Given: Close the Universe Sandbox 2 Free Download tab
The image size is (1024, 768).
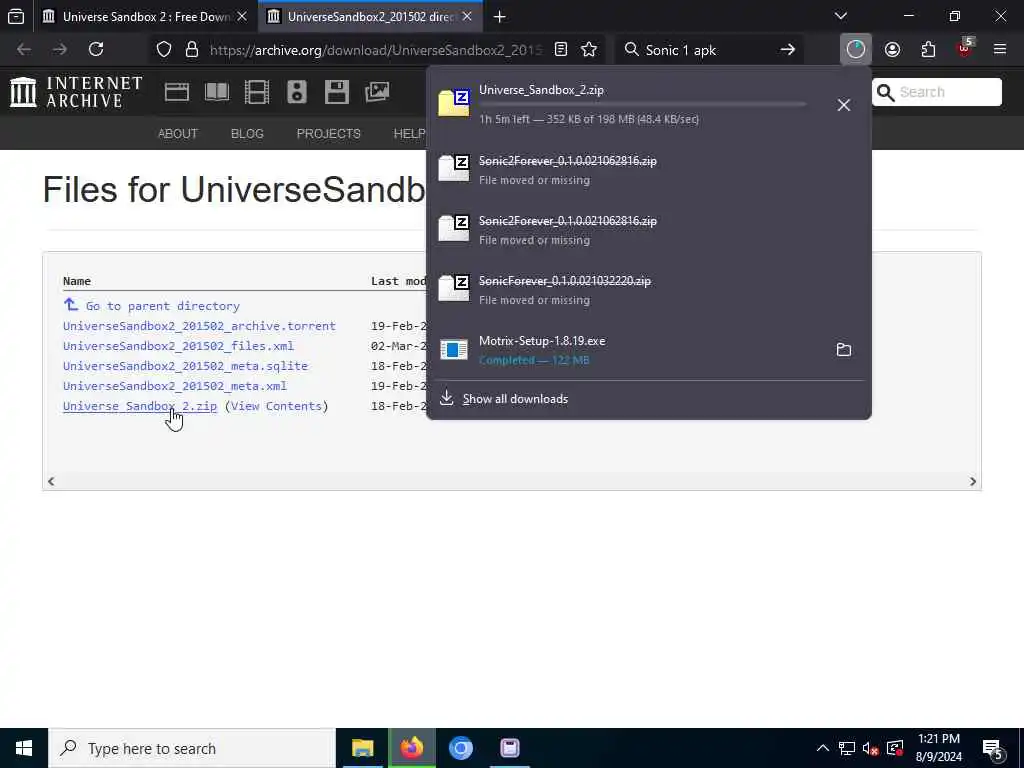Looking at the screenshot, I should 242,17.
